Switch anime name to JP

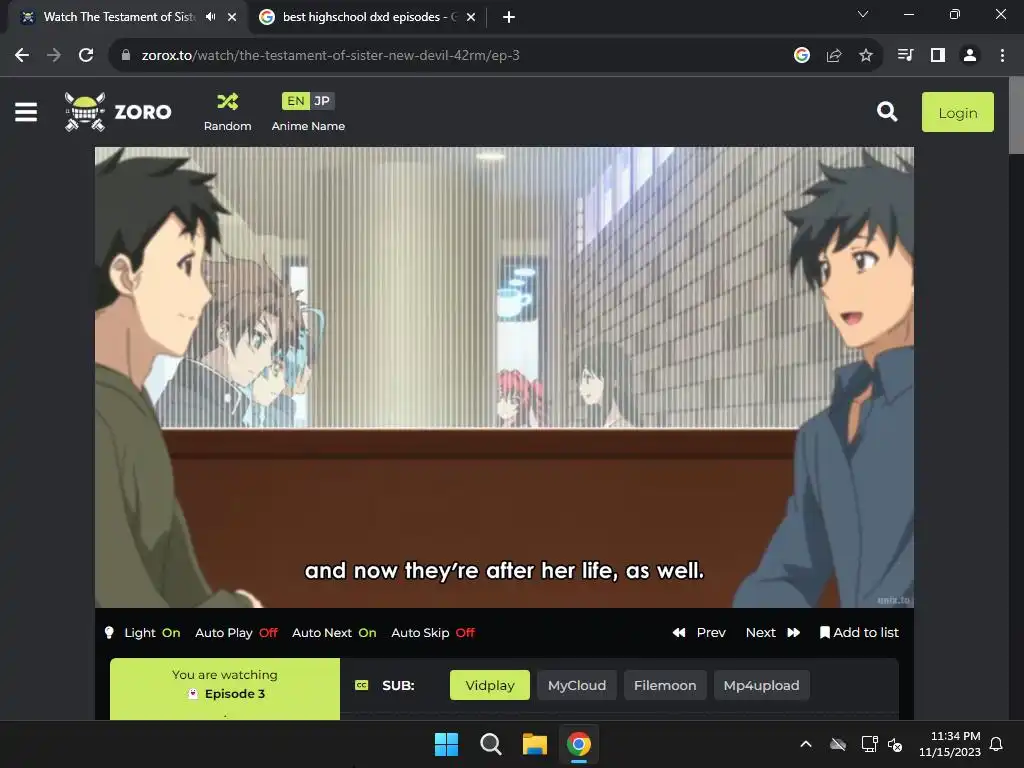[322, 101]
